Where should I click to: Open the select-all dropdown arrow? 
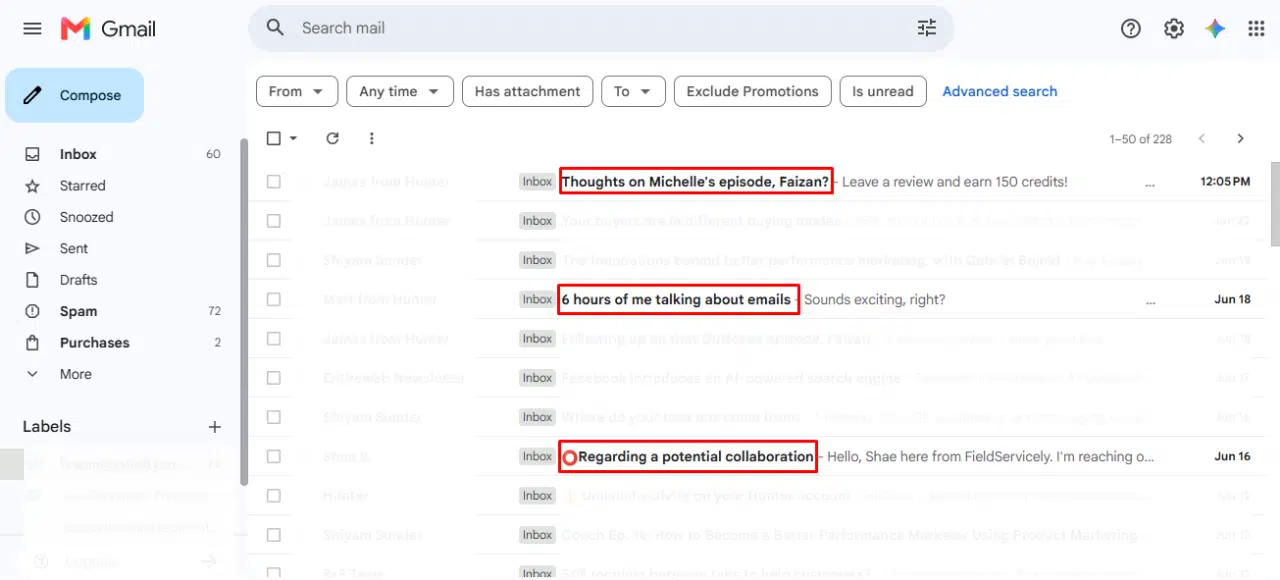[x=293, y=139]
